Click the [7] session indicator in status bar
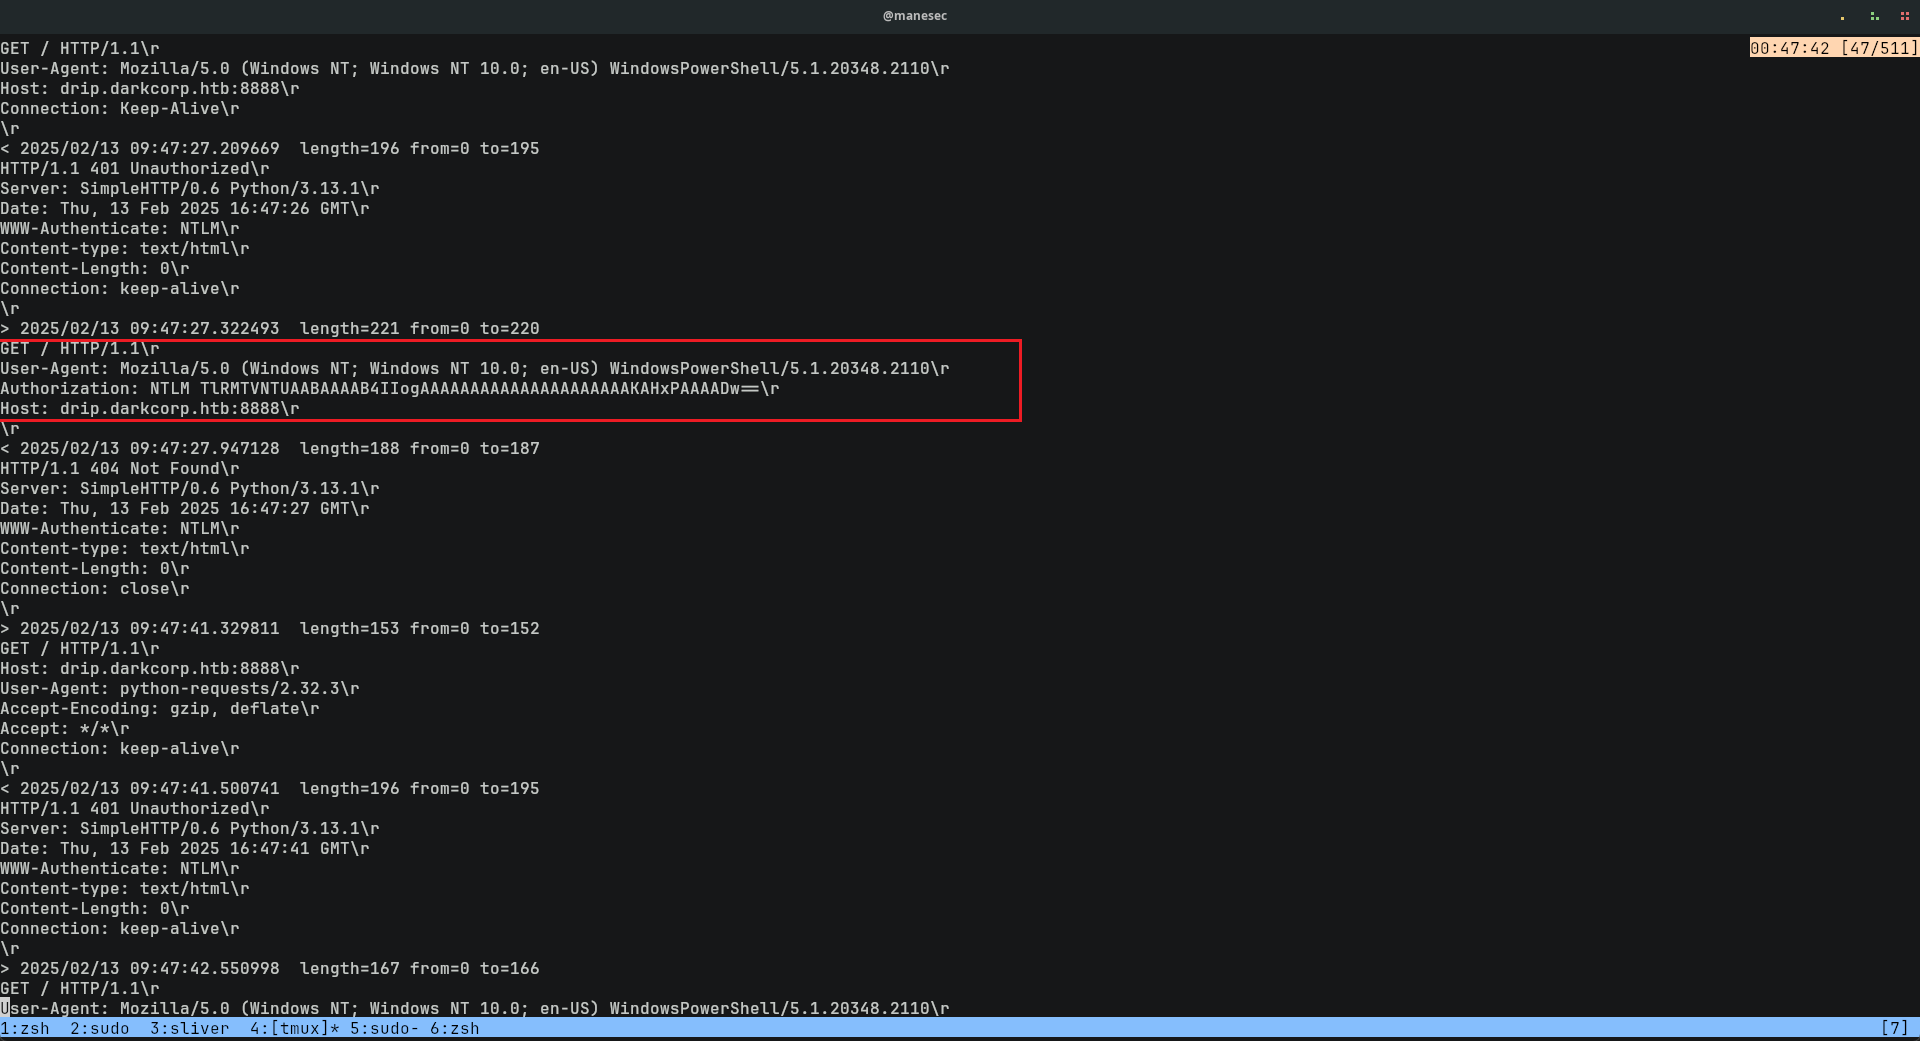The image size is (1920, 1041). (x=1894, y=1028)
